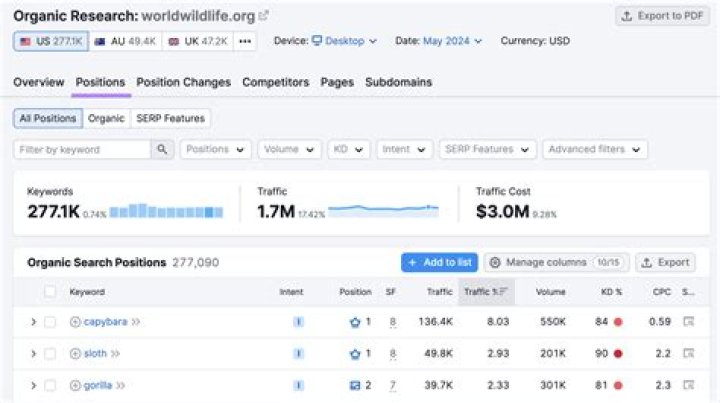Click the more databases ellipsis button

point(246,41)
